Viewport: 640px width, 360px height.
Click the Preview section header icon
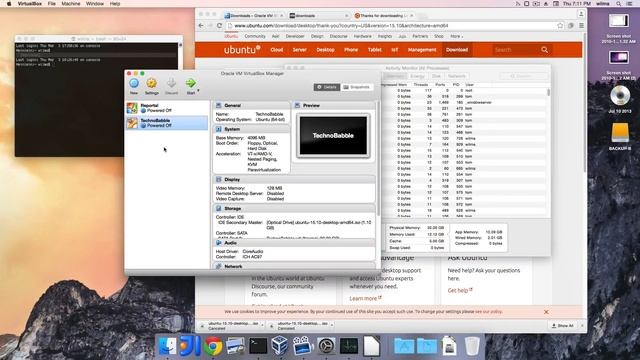[x=297, y=105]
